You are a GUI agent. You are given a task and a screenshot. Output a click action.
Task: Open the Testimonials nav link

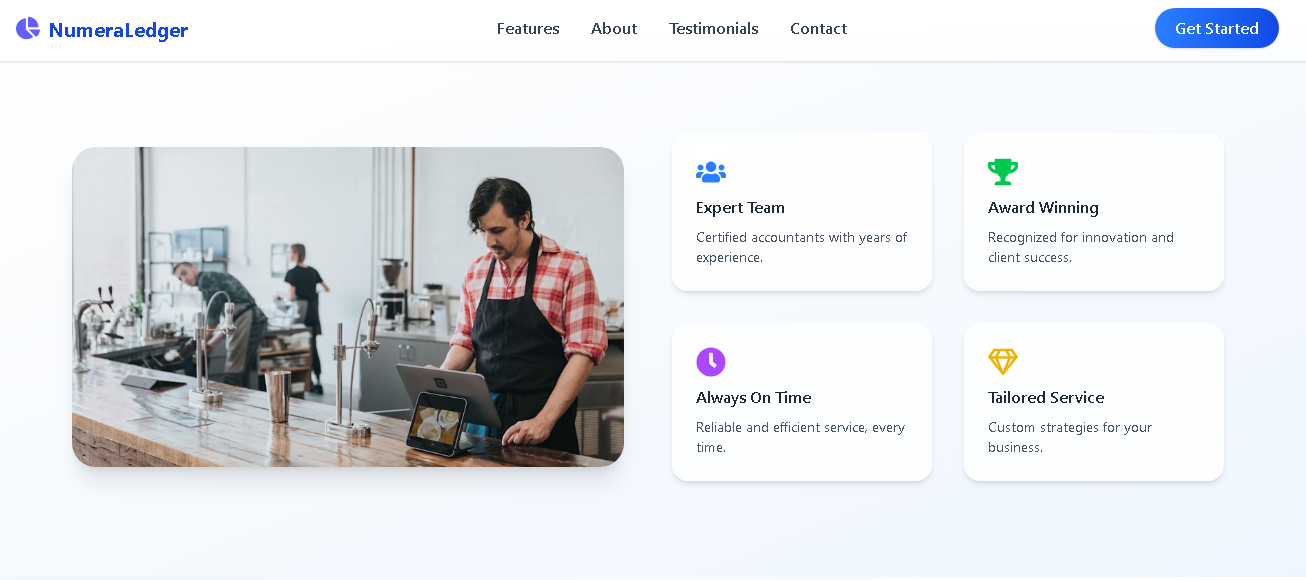click(714, 29)
